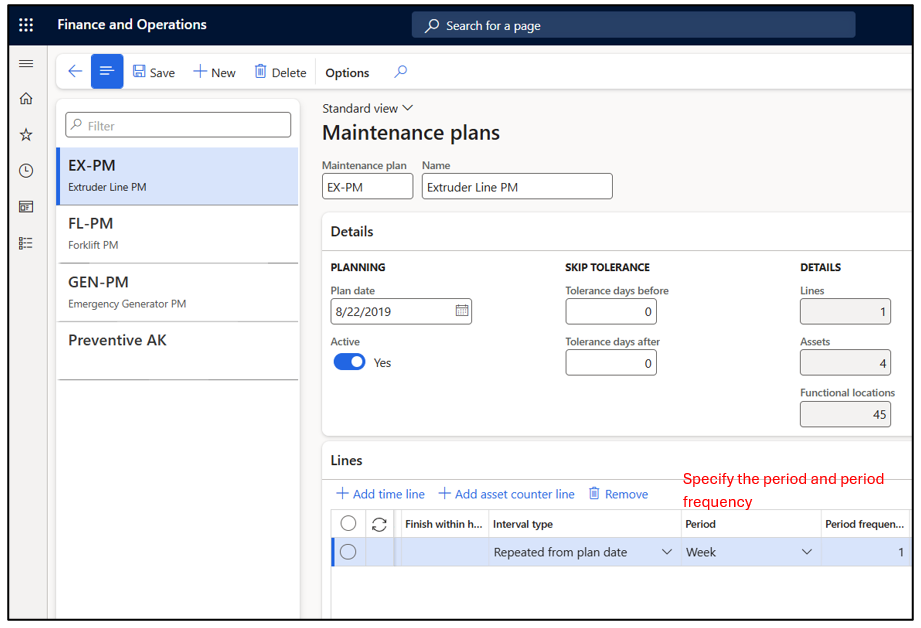Click the Lines count field
The image size is (921, 628).
845,311
